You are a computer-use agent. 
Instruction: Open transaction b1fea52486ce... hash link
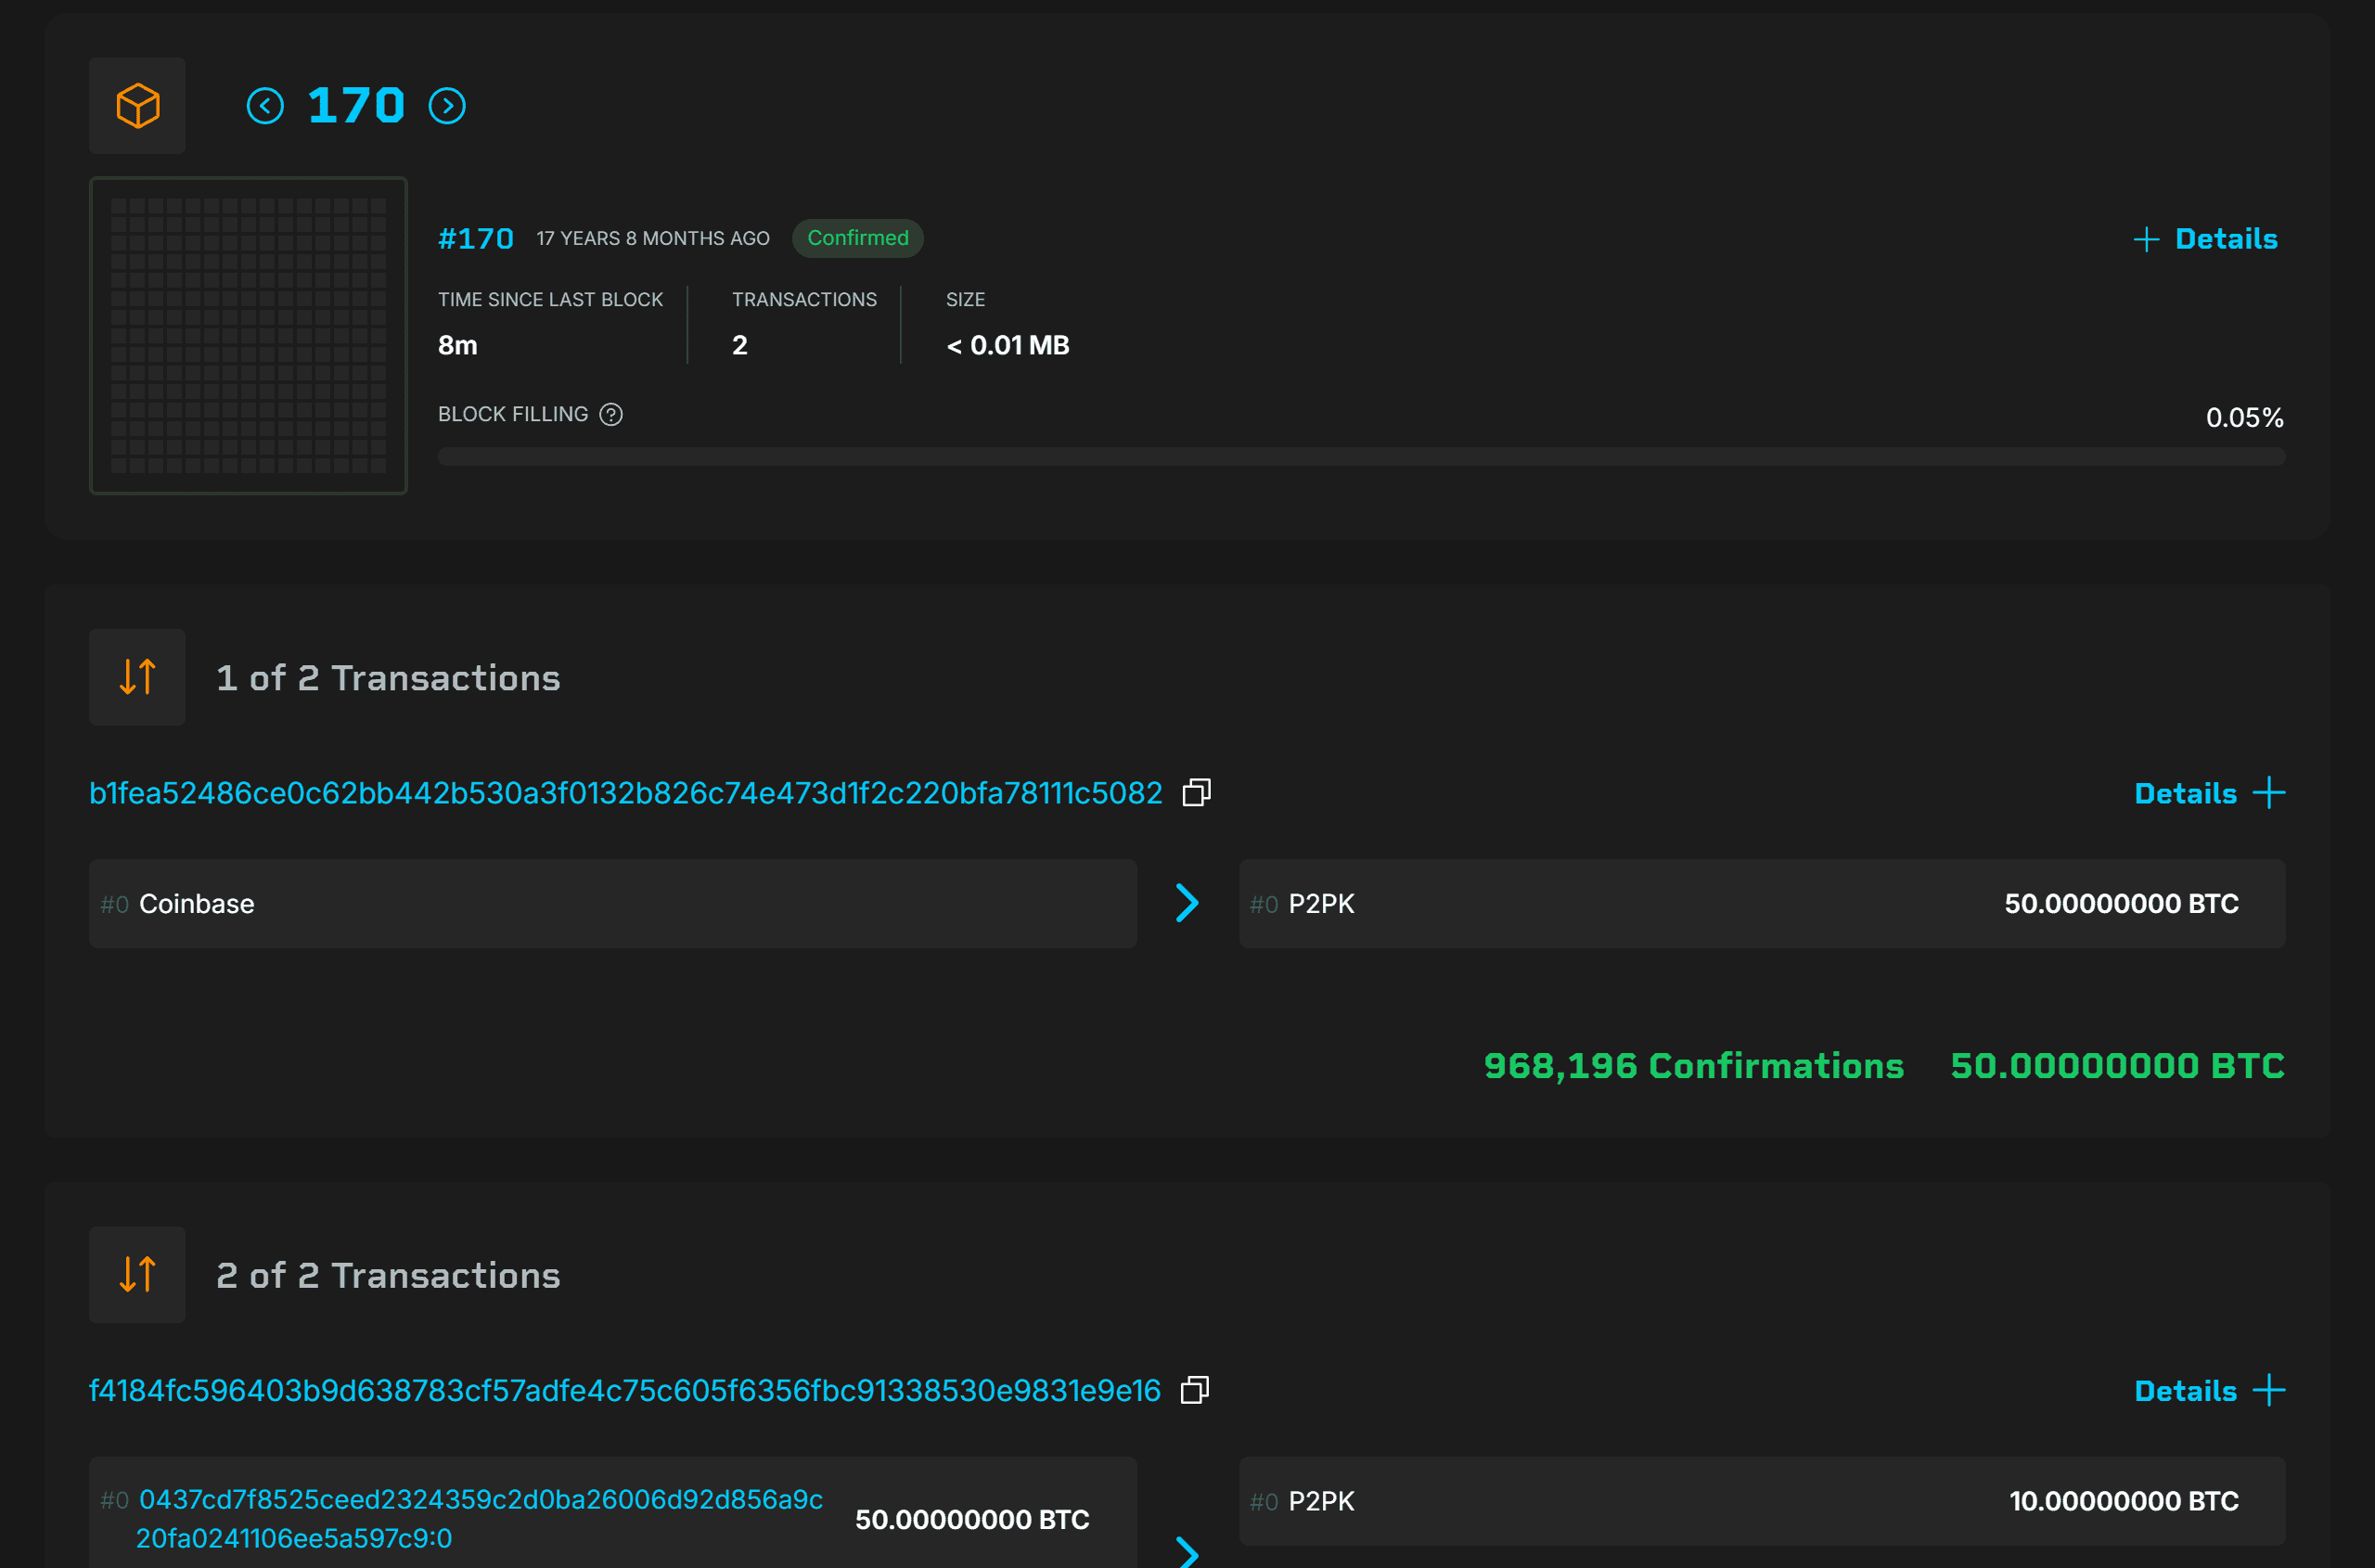click(626, 793)
